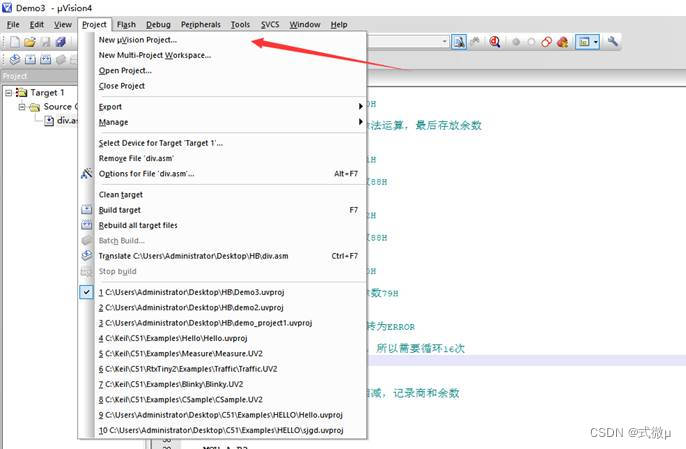The image size is (686, 449).
Task: Open recent project 2 demo2.uvproj
Action: 223,308
